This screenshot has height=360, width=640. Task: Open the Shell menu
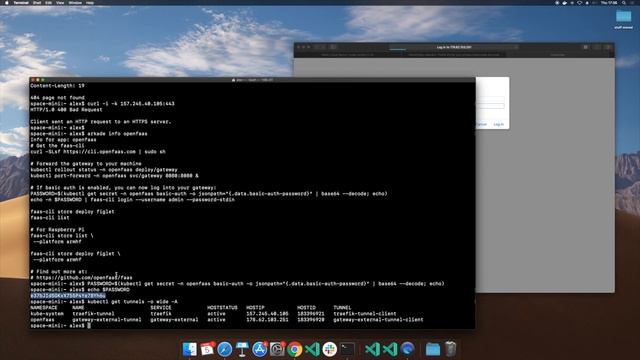pyautogui.click(x=37, y=2)
